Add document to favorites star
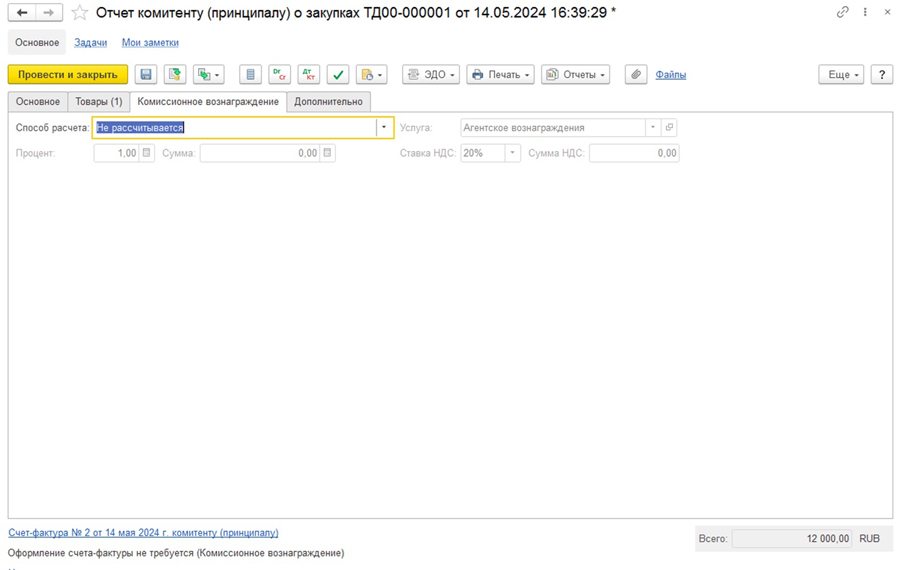This screenshot has width=900, height=570. [79, 13]
